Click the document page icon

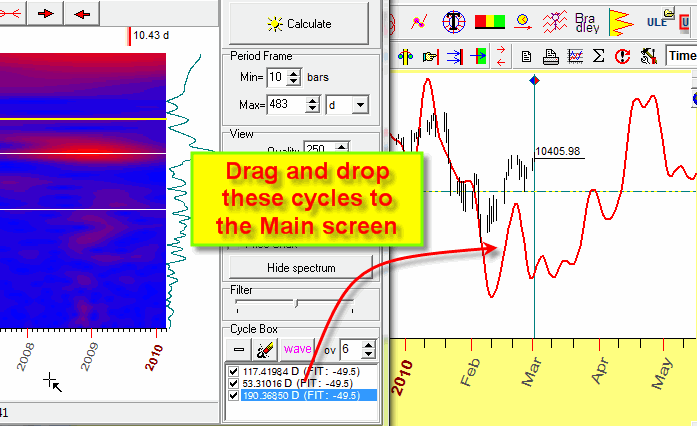(x=526, y=56)
